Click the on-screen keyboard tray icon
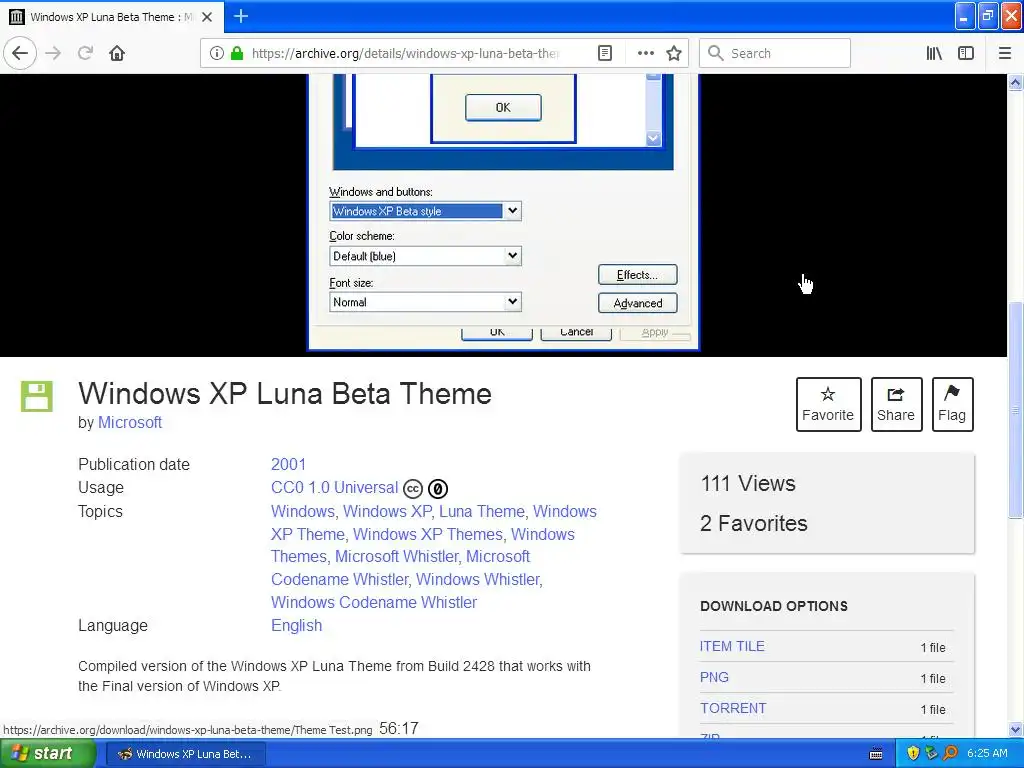The image size is (1024, 768). click(x=876, y=754)
